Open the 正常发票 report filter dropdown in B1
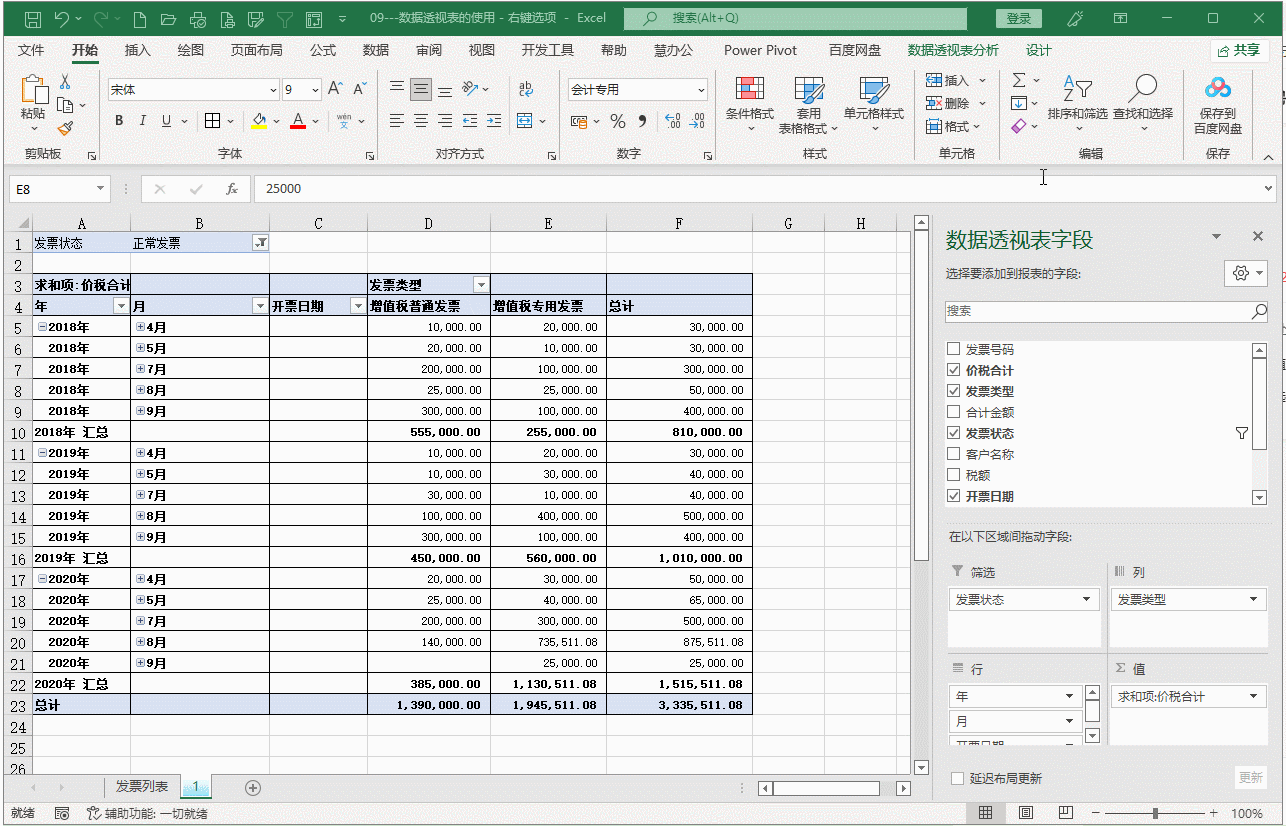This screenshot has height=826, width=1286. point(260,243)
